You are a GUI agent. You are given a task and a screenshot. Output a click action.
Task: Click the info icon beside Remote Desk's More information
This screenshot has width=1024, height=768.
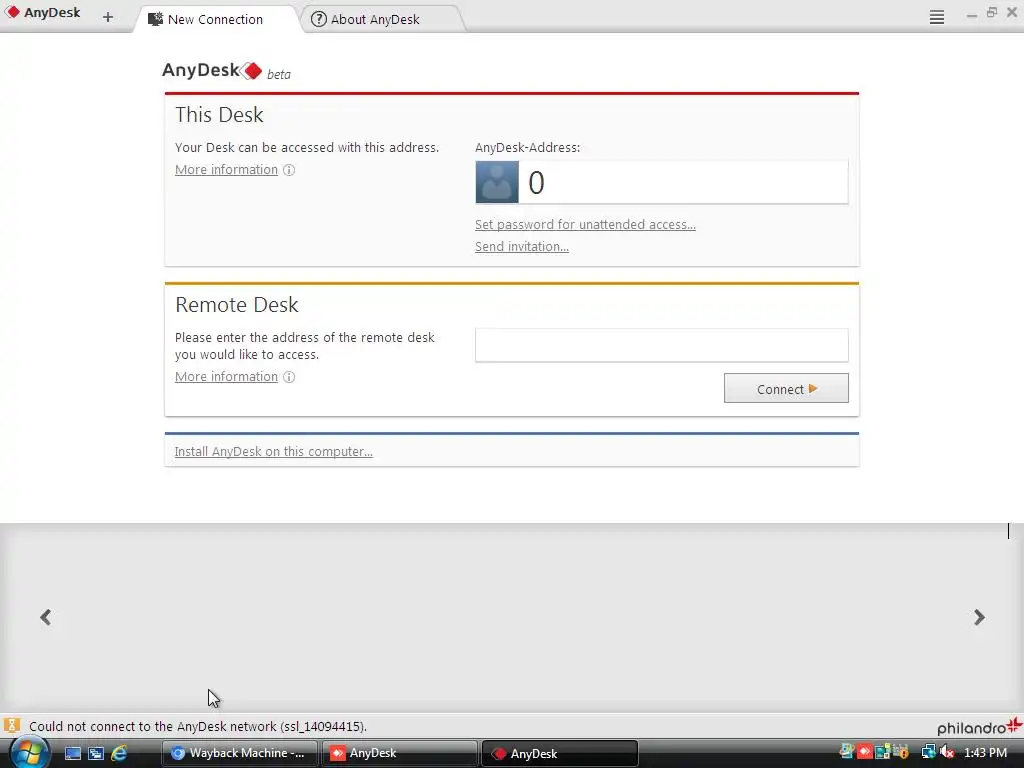click(289, 377)
